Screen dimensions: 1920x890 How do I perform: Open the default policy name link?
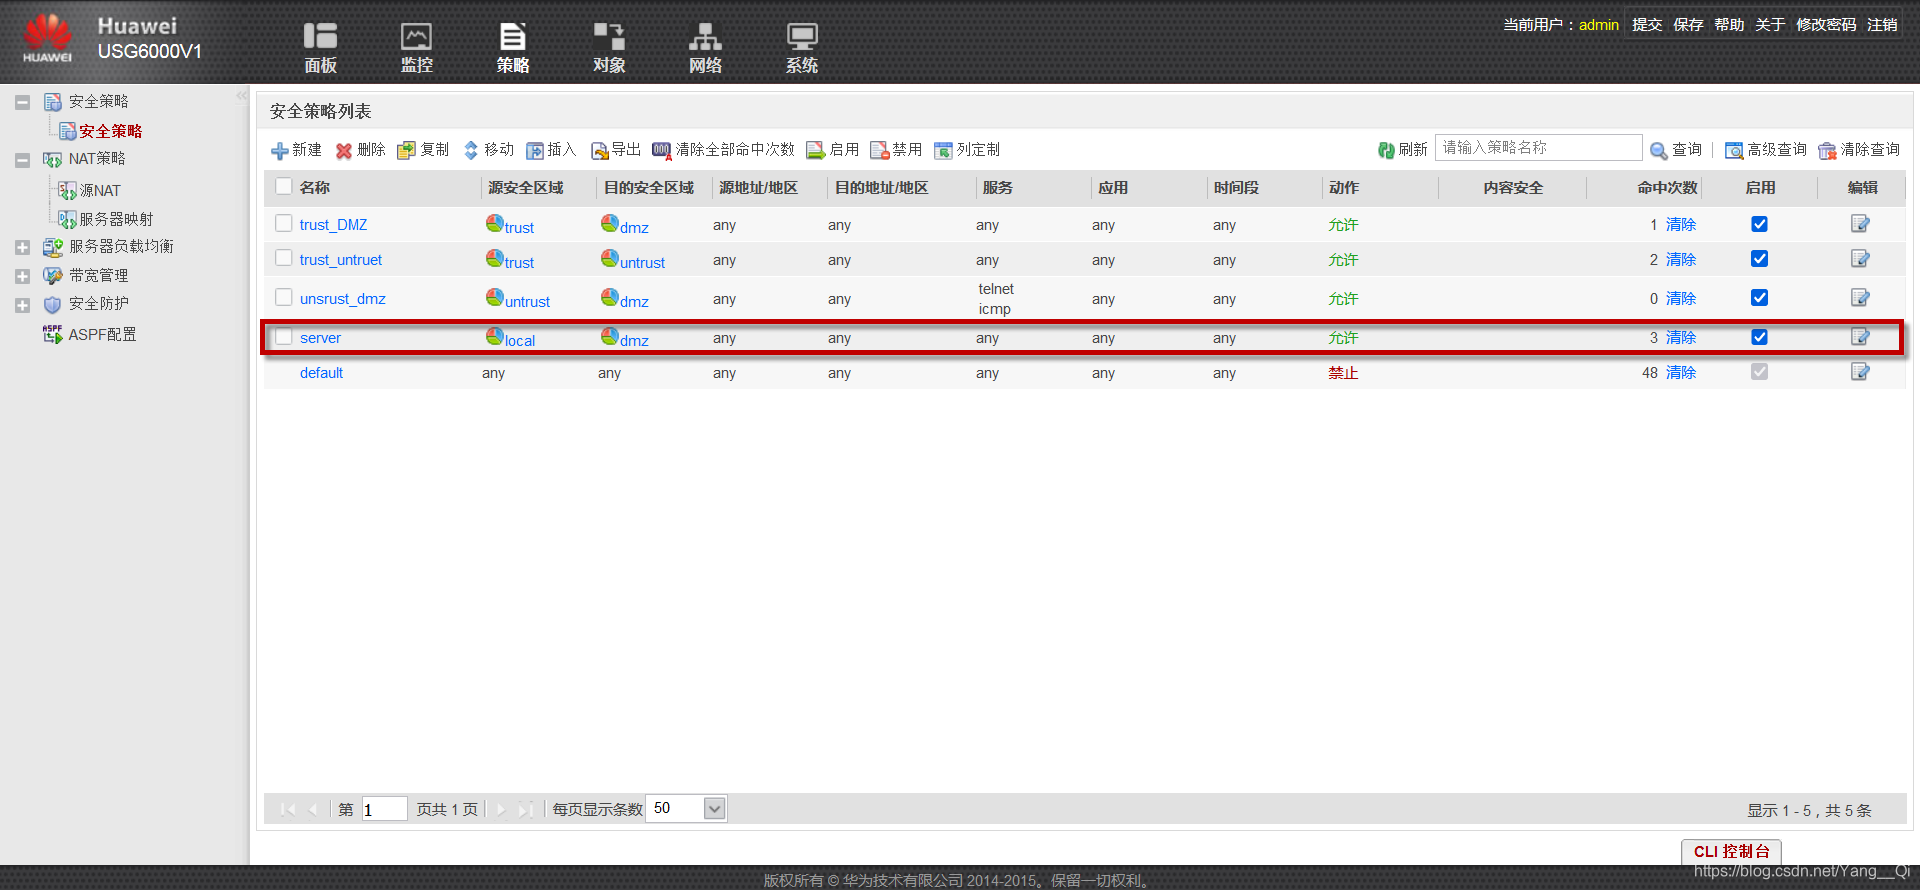pos(321,373)
